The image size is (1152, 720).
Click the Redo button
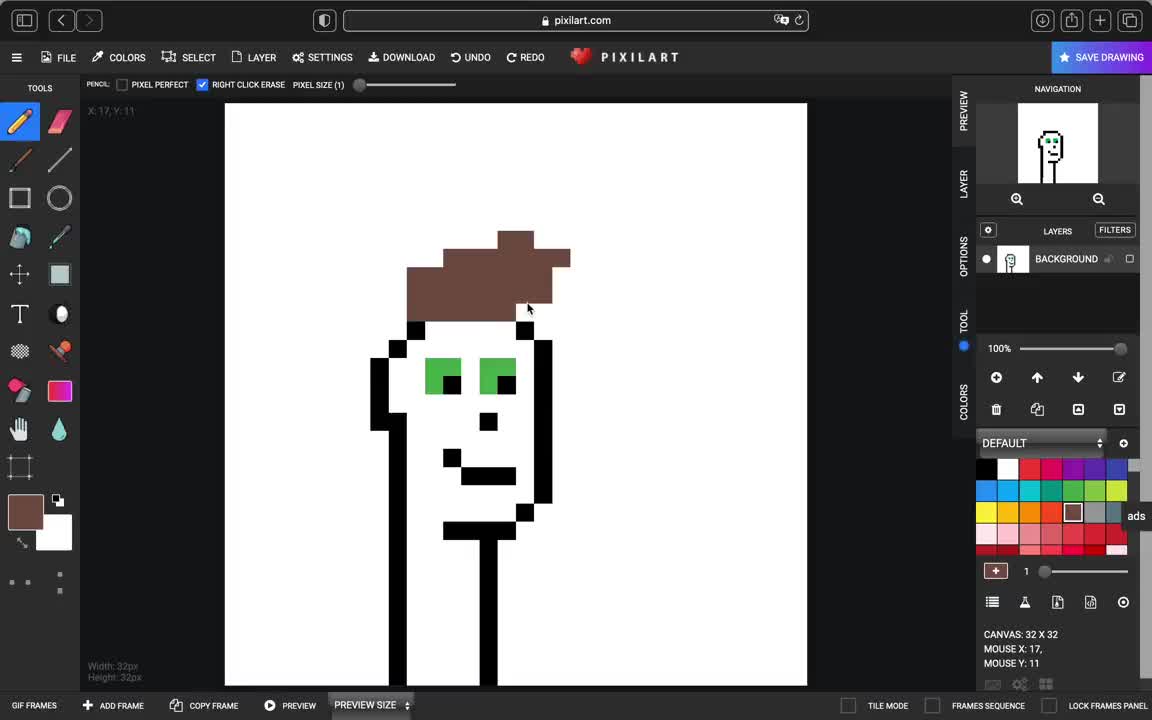tap(525, 57)
